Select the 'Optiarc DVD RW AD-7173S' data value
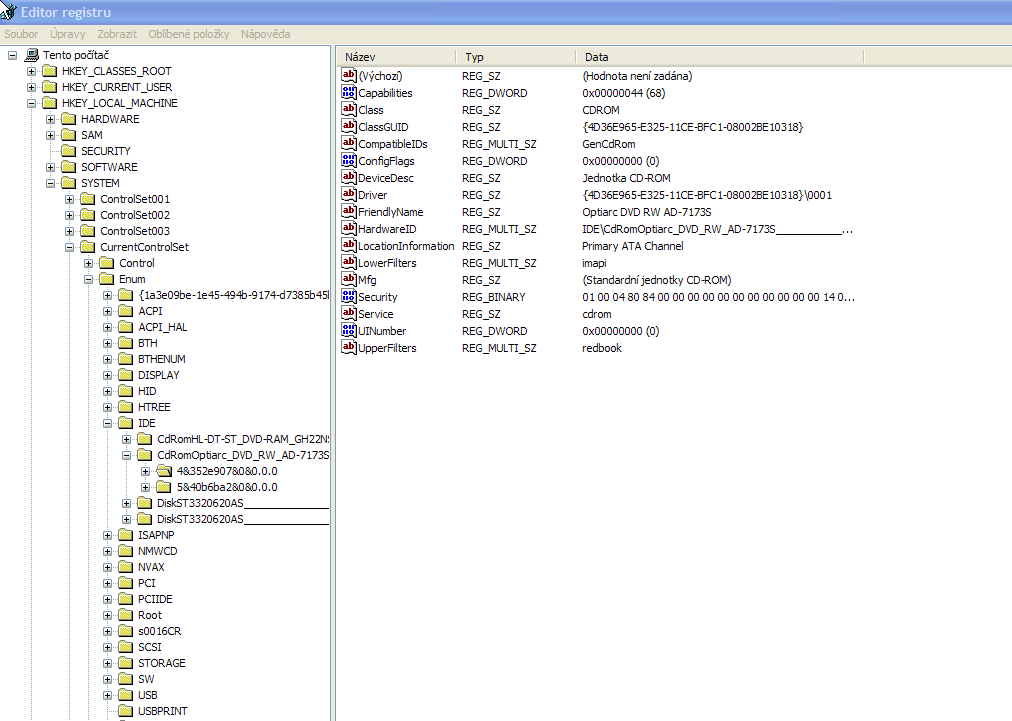 pyautogui.click(x=647, y=212)
